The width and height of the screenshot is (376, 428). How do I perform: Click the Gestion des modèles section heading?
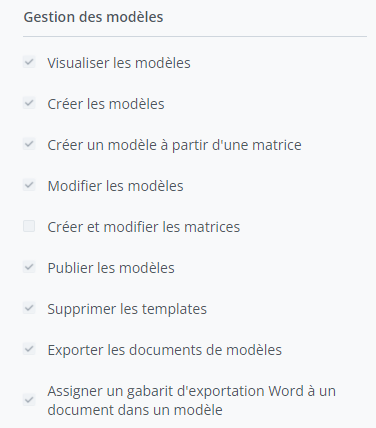click(93, 17)
